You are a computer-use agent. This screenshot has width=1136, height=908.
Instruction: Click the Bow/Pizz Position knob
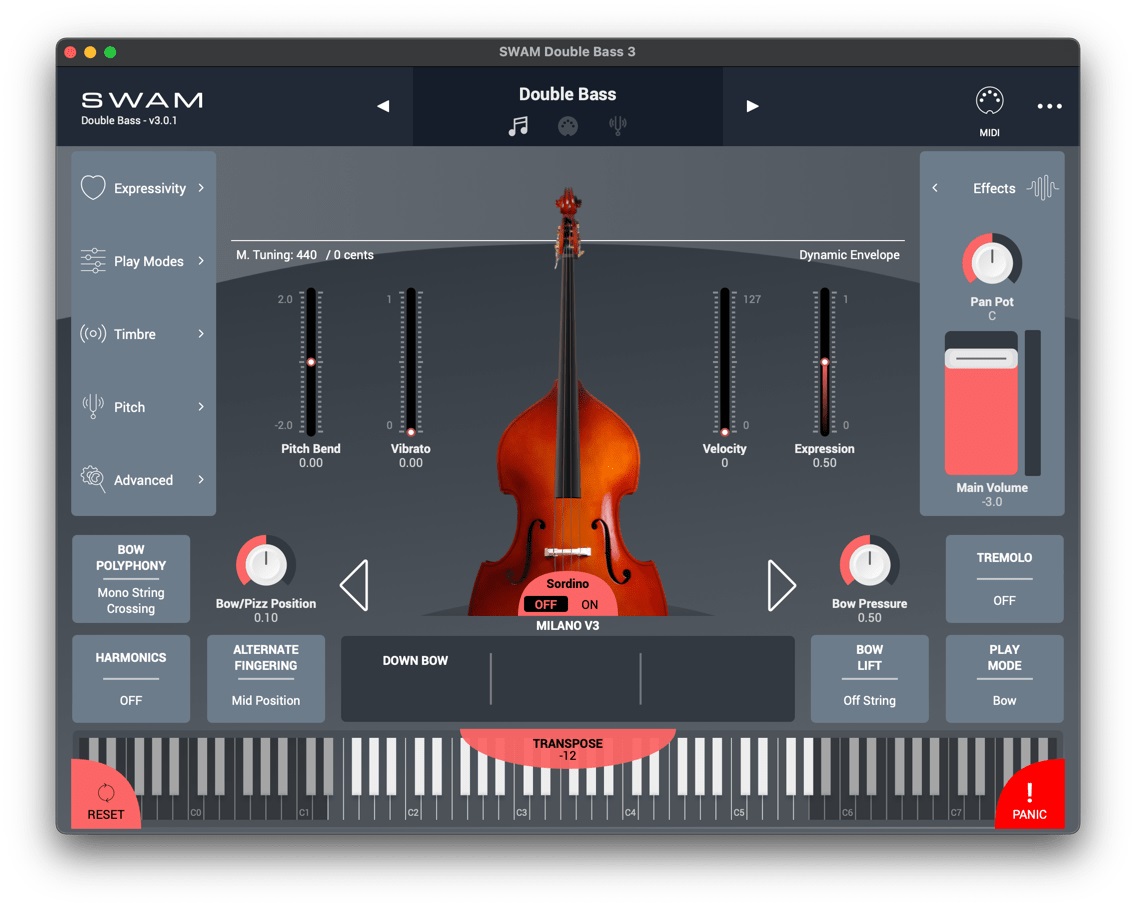(266, 564)
